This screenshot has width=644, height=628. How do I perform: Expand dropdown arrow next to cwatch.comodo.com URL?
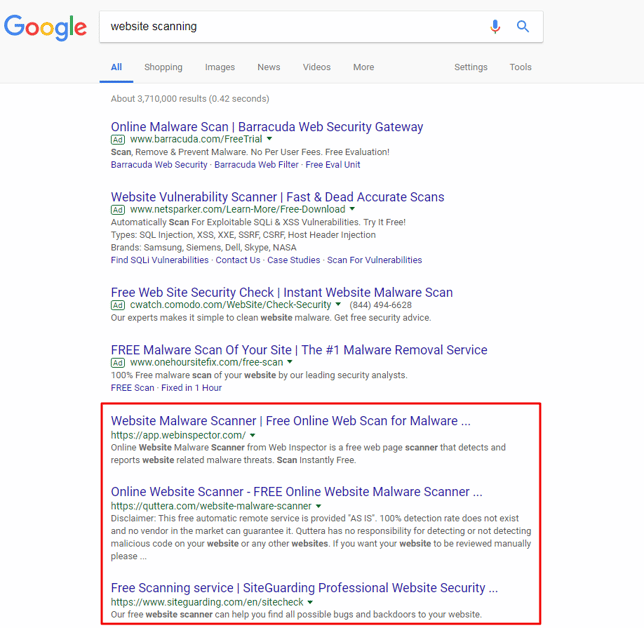(x=338, y=304)
